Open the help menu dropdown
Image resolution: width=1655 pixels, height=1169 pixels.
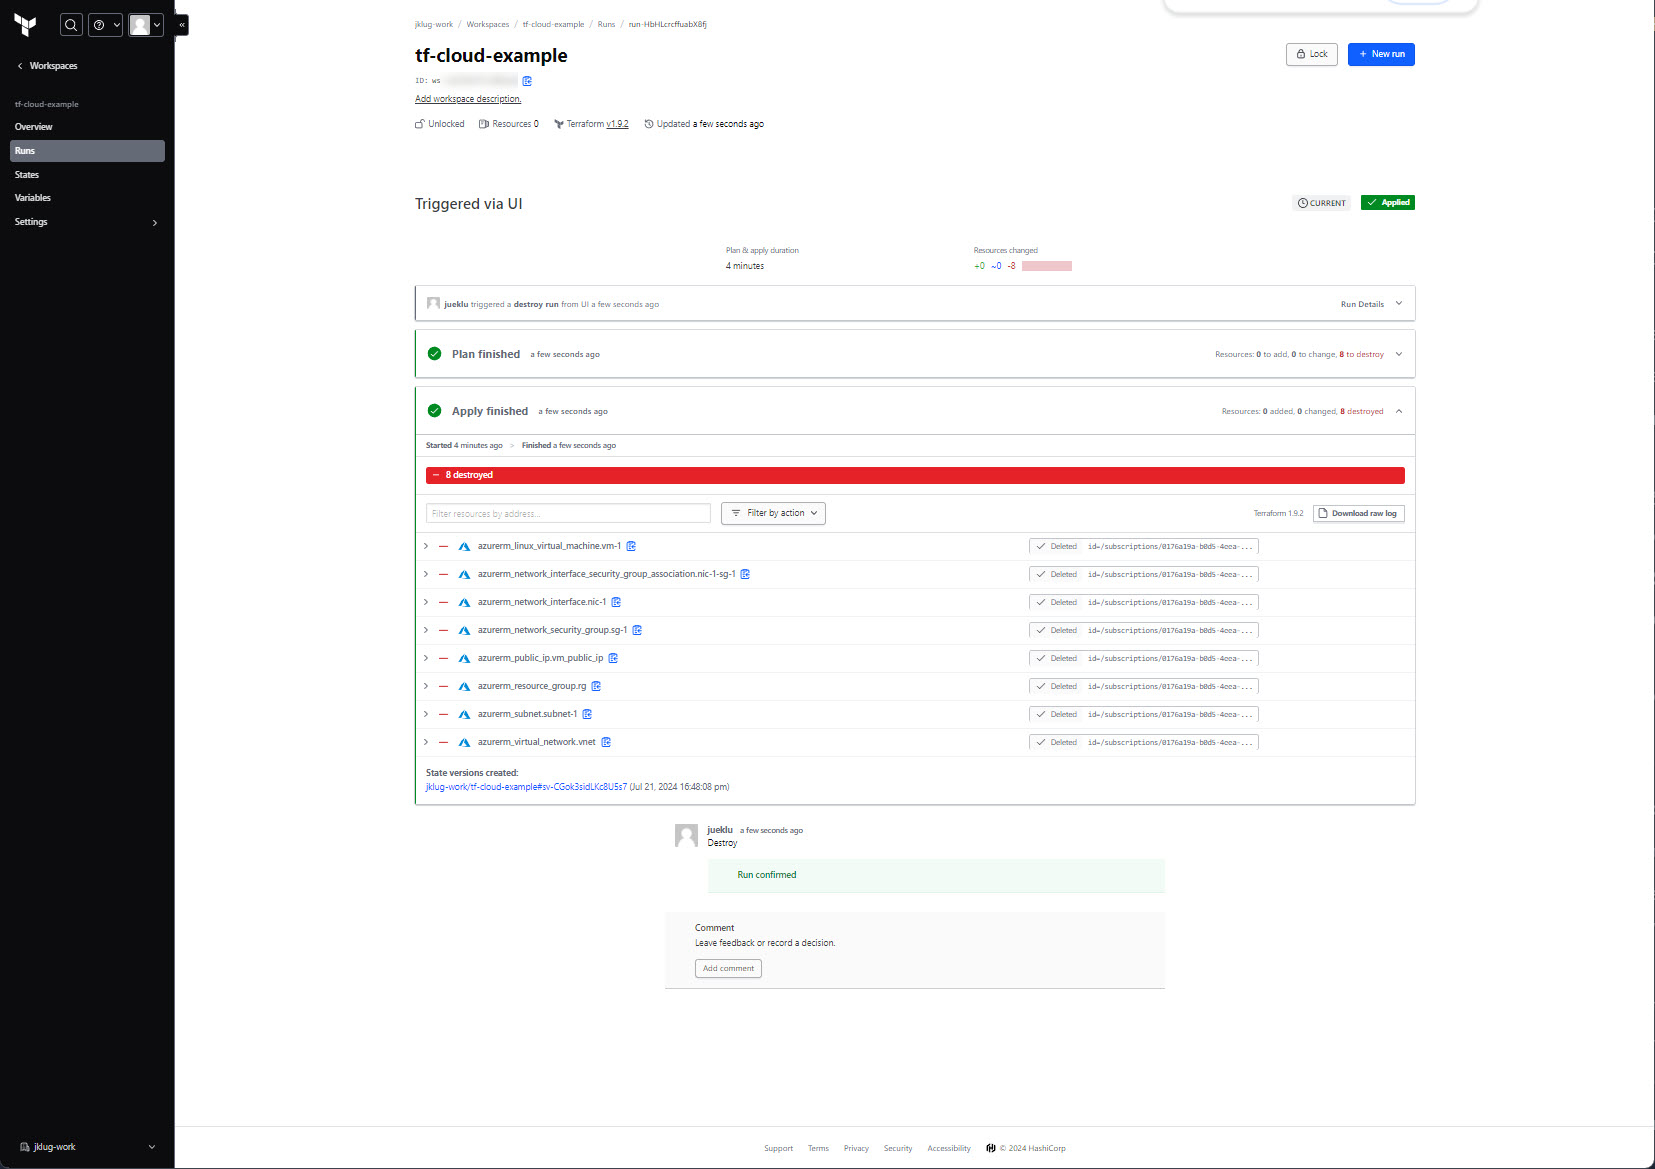105,25
